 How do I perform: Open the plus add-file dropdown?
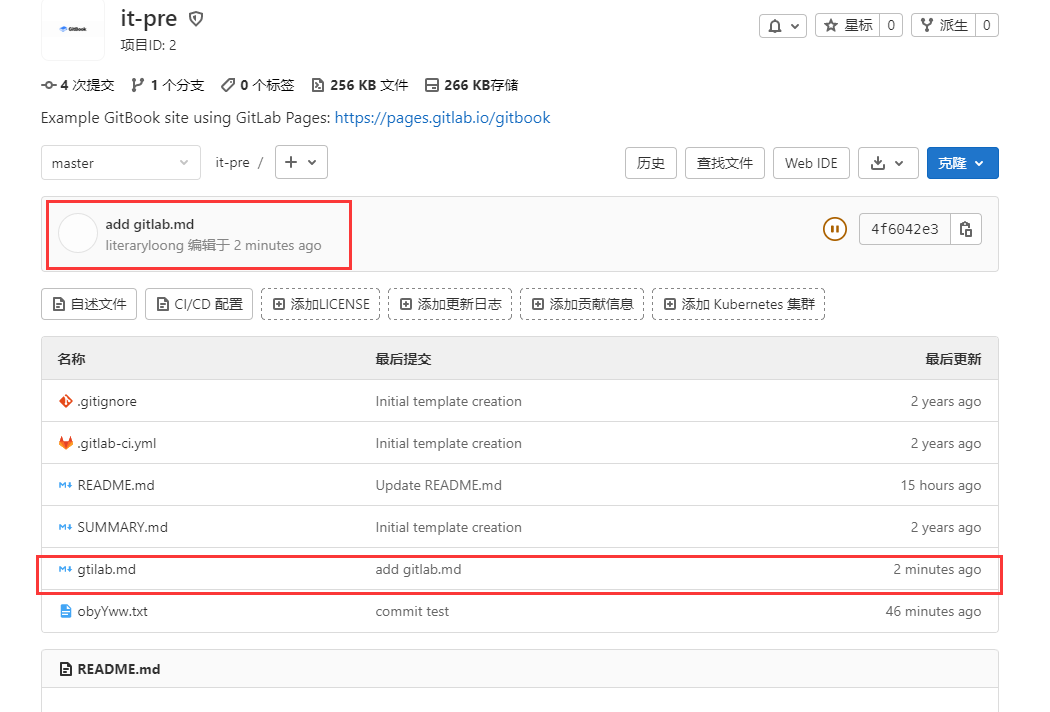(x=301, y=162)
